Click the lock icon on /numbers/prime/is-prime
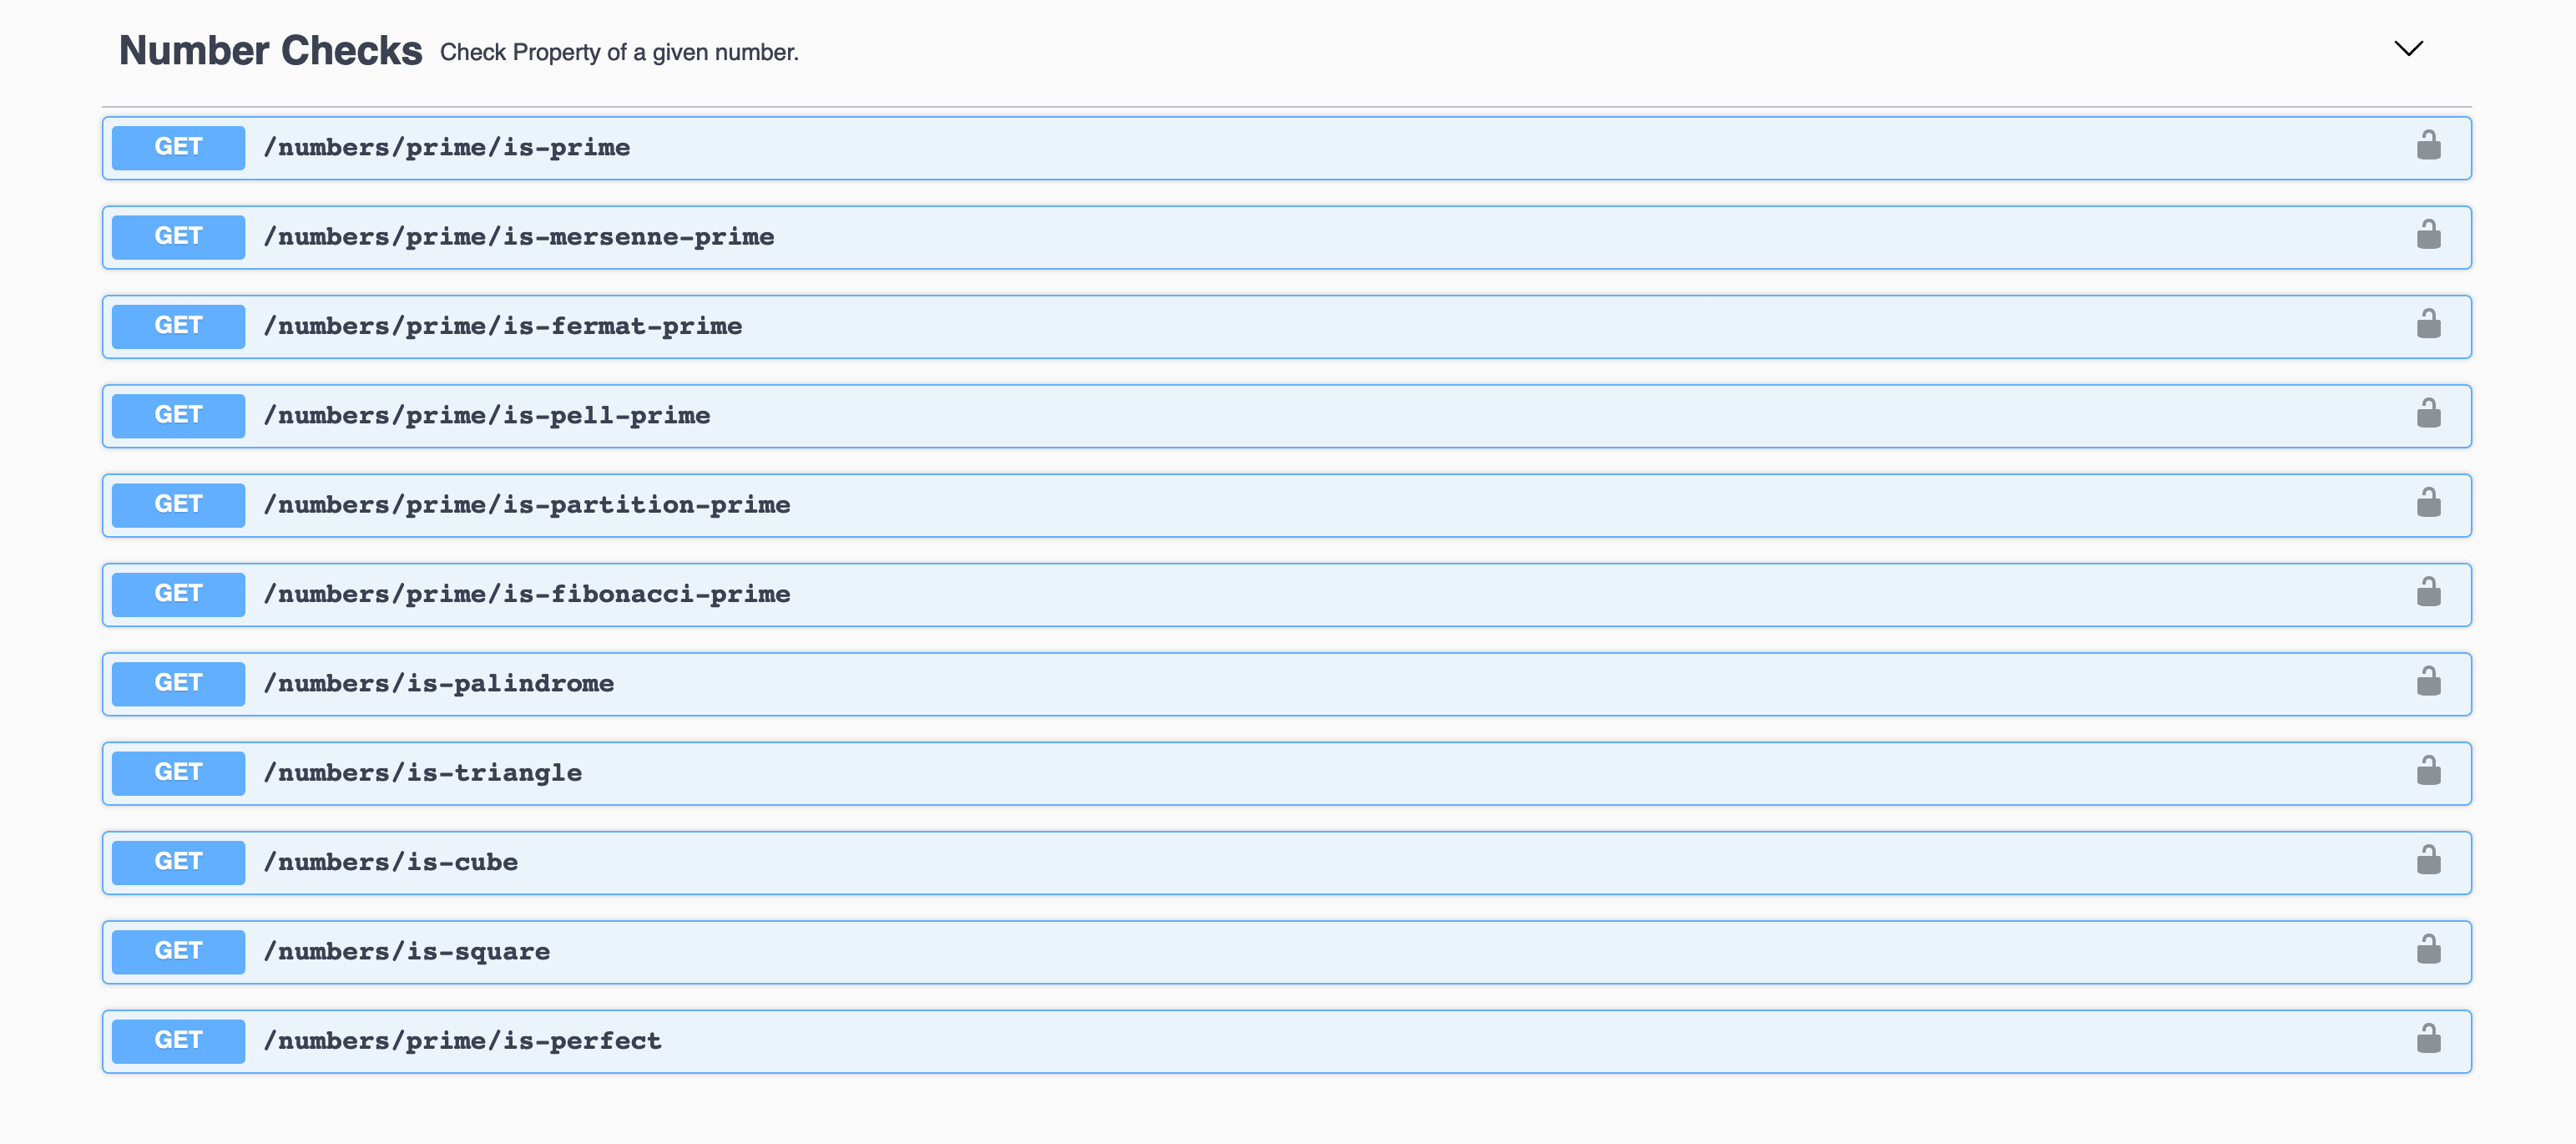This screenshot has width=2576, height=1144. (2430, 146)
